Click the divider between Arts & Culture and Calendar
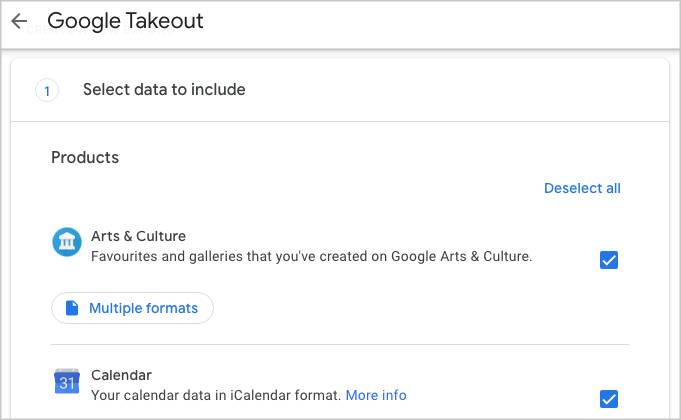This screenshot has height=420, width=681. coord(340,345)
